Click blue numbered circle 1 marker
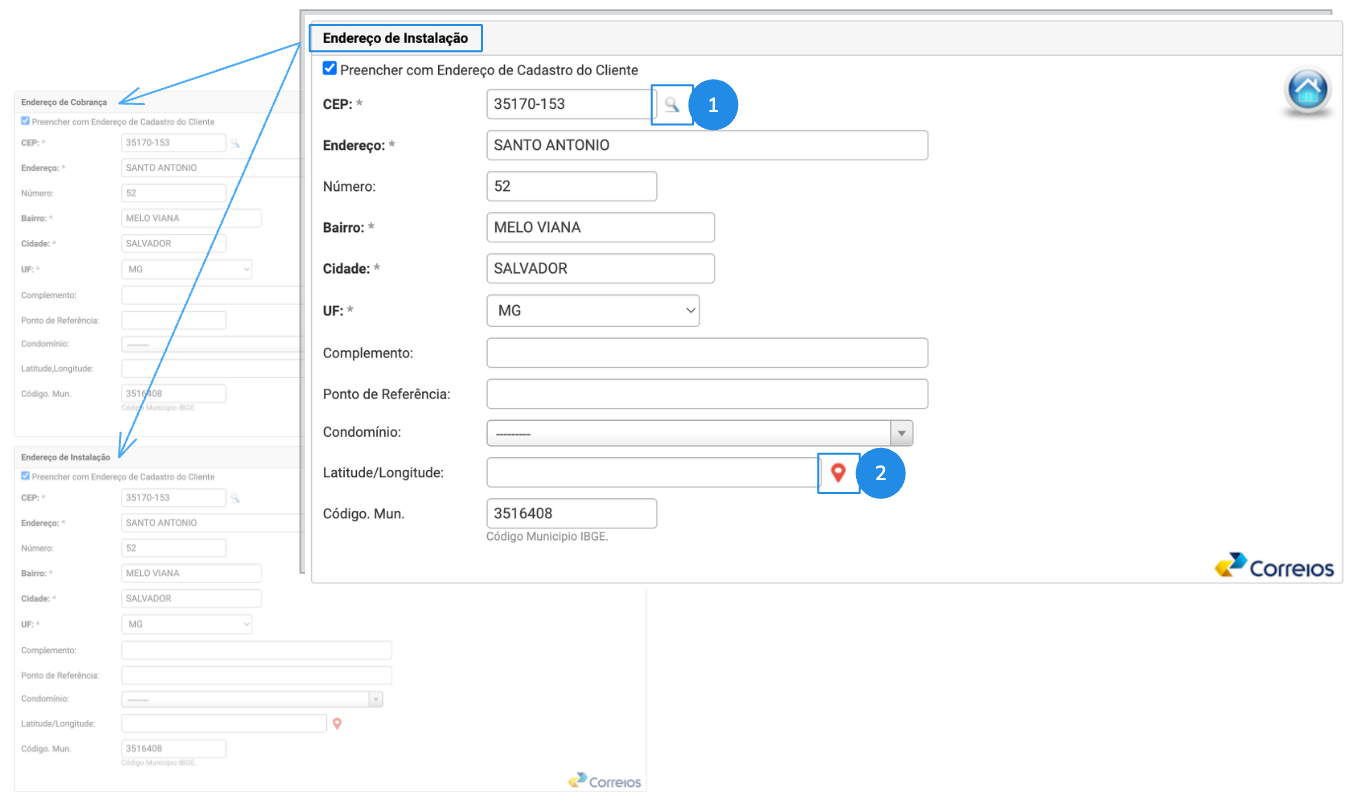This screenshot has height=805, width=1357. click(x=713, y=105)
